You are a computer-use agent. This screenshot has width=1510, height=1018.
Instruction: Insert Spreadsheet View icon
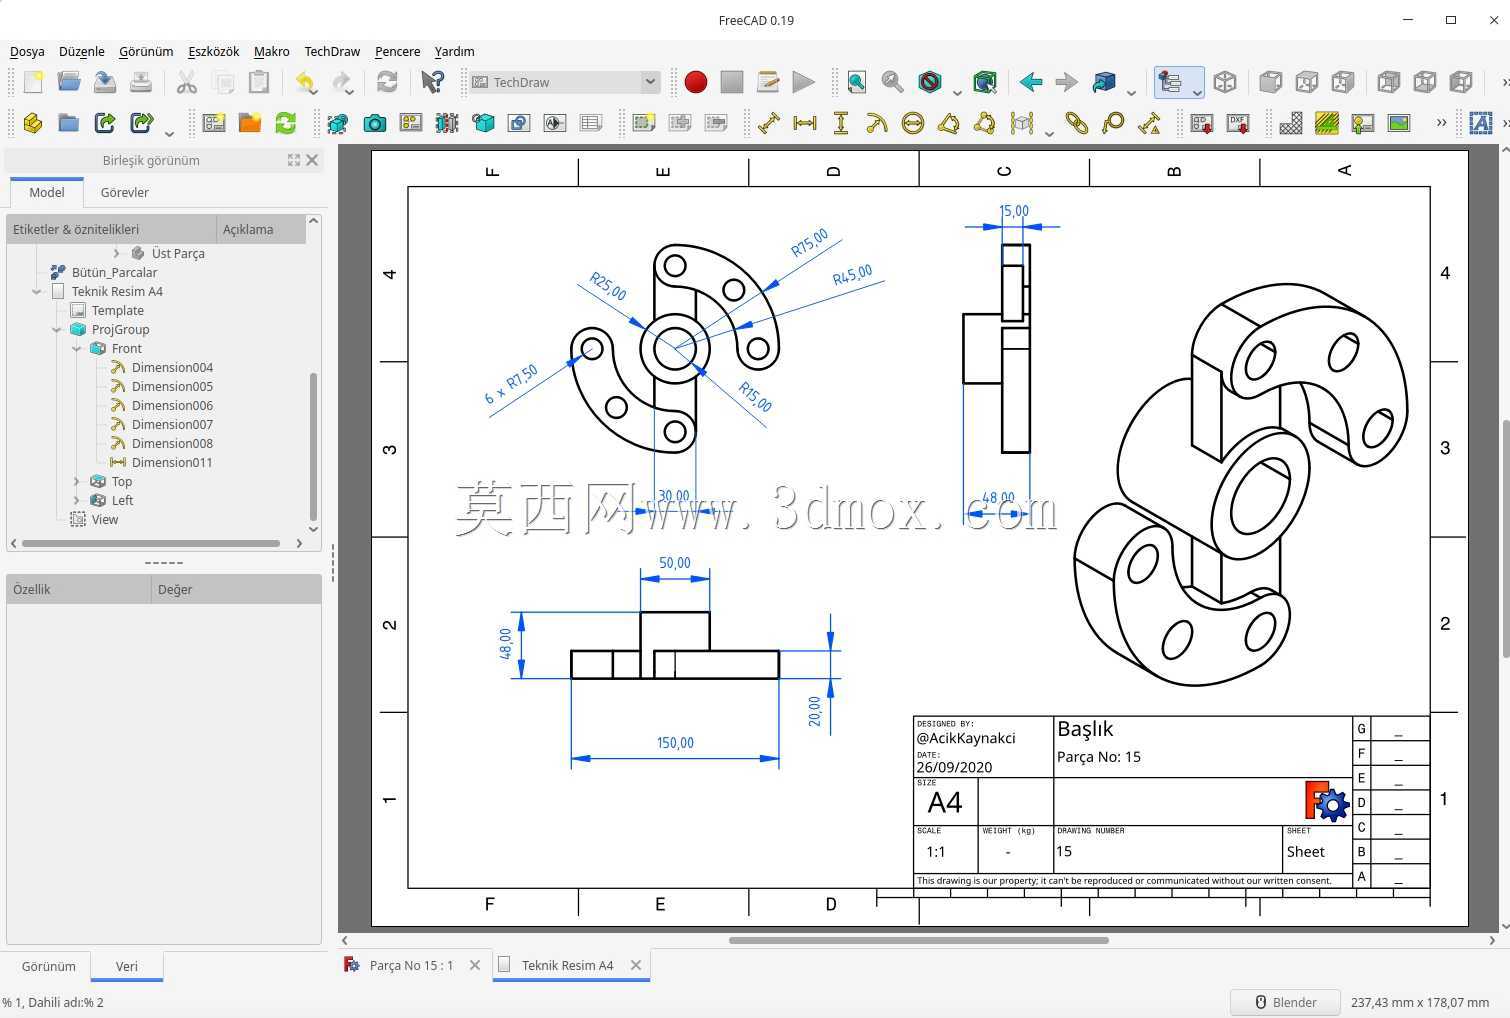tap(591, 123)
